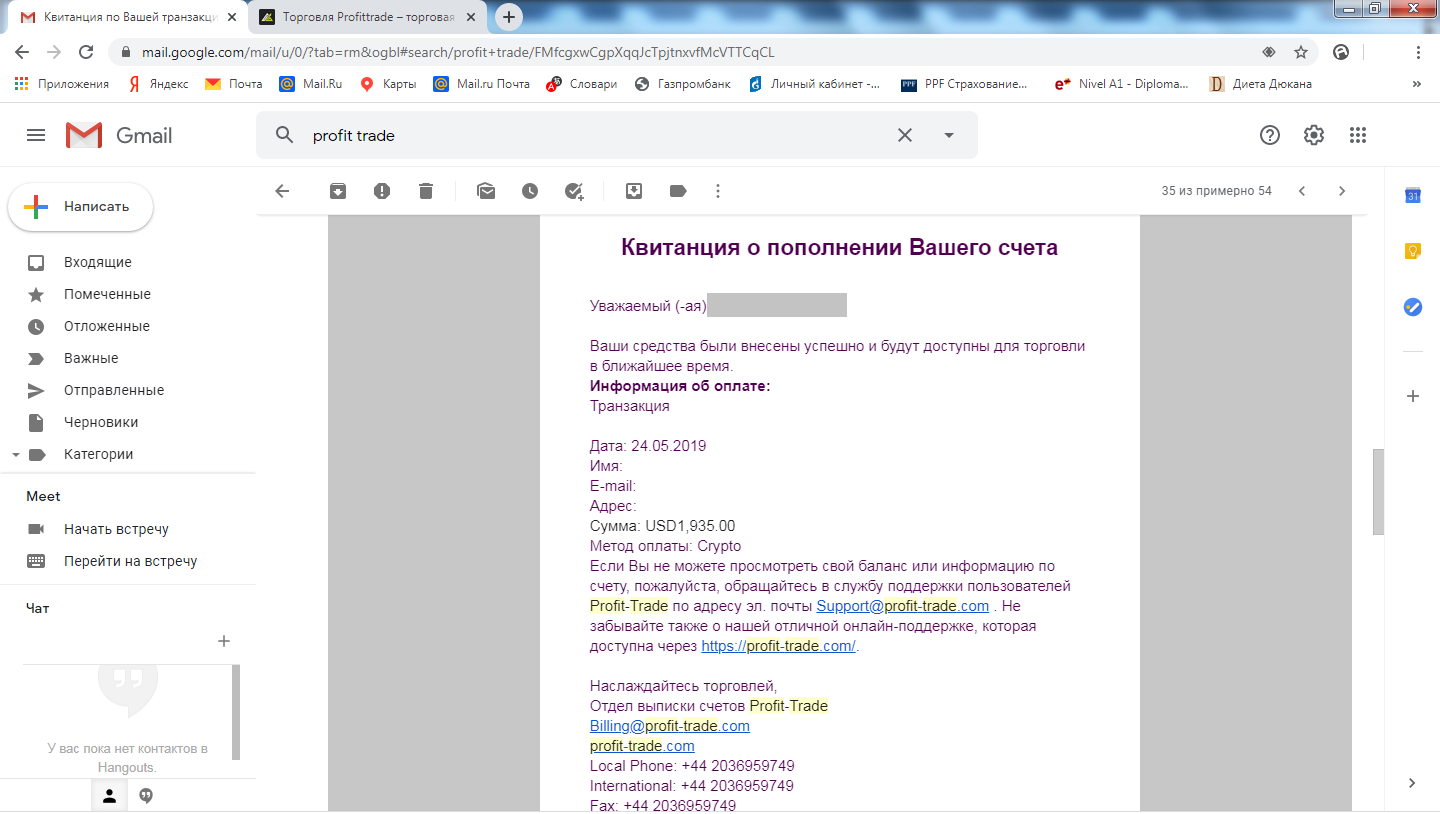Image resolution: width=1440 pixels, height=814 pixels.
Task: Open Google Keep side panel
Action: [x=1413, y=252]
